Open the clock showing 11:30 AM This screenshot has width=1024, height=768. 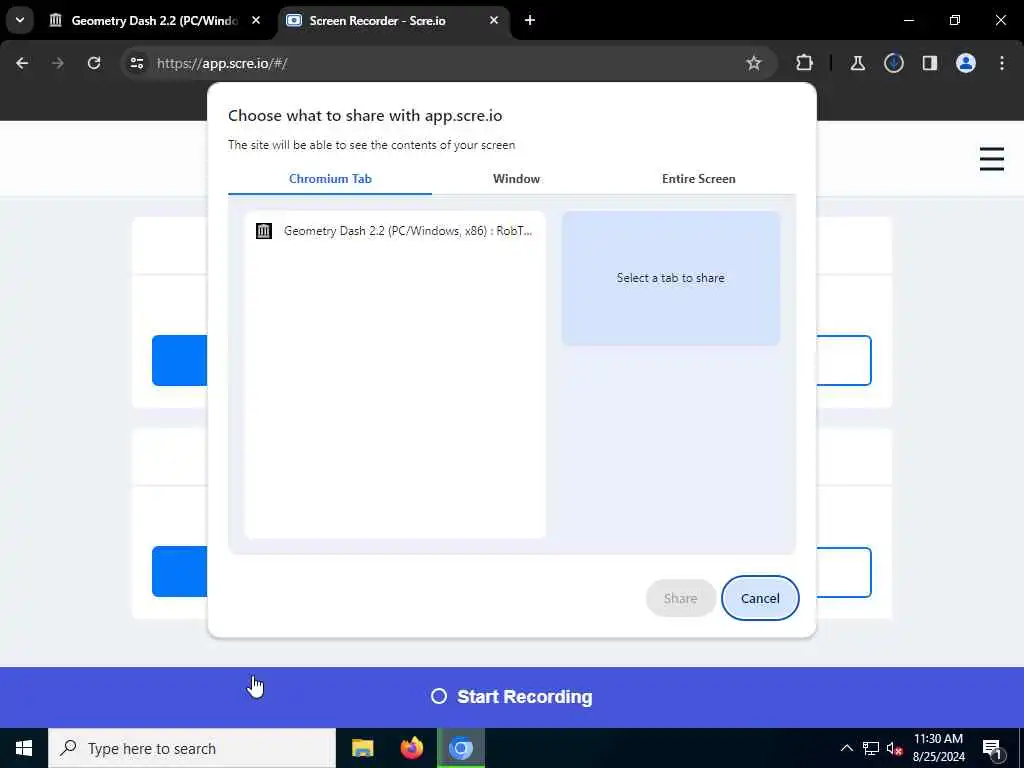pos(938,748)
